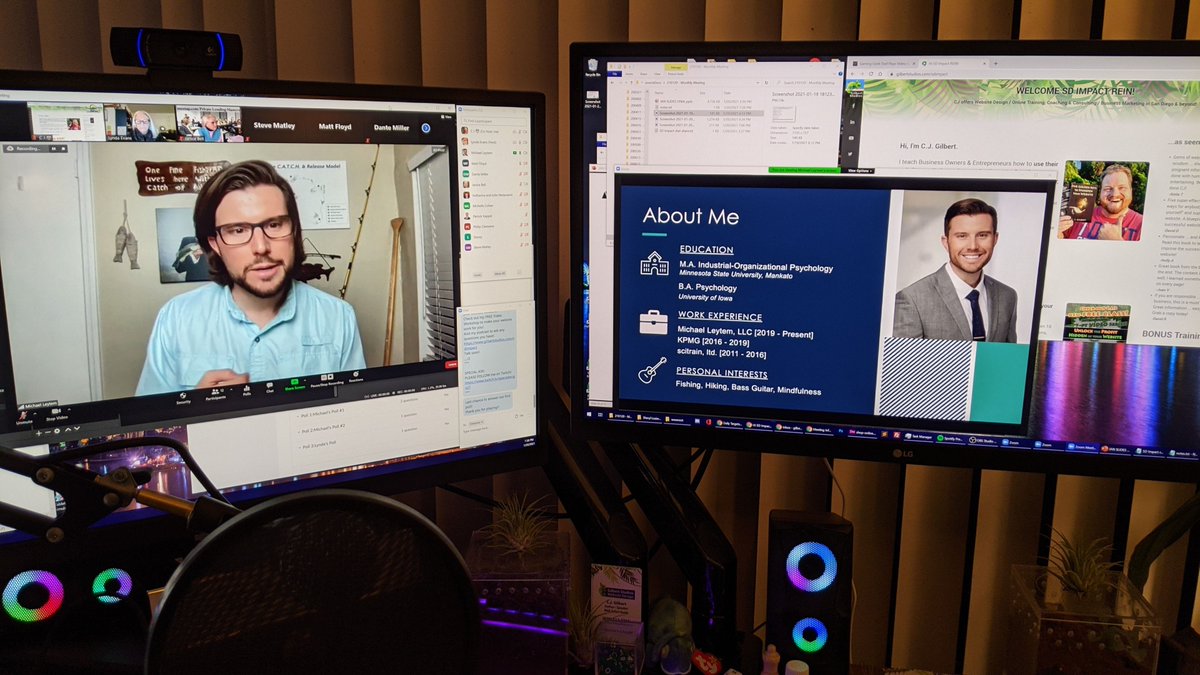Open Share tab in File Explorer
The image size is (1200, 675).
[x=642, y=74]
